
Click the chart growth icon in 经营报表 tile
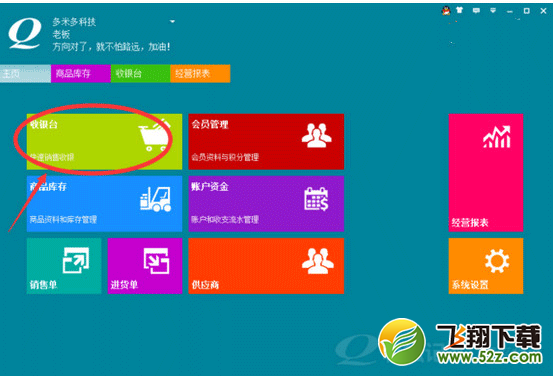[x=497, y=137]
